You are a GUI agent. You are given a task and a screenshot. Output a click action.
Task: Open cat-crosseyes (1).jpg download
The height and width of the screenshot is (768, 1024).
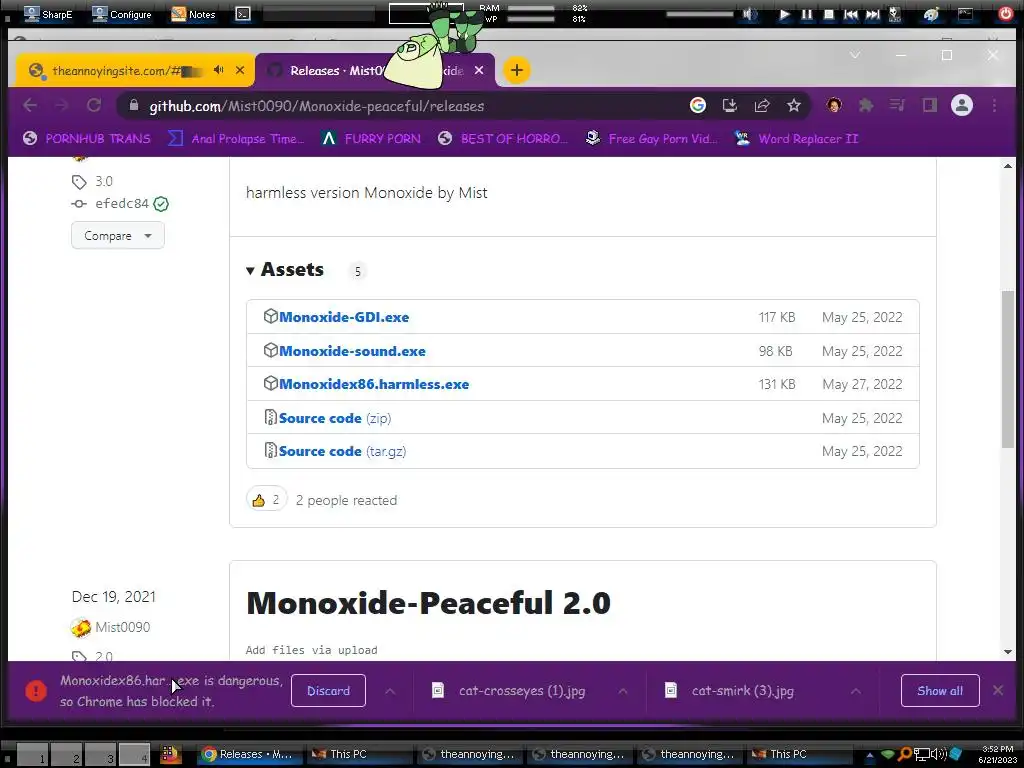(522, 690)
